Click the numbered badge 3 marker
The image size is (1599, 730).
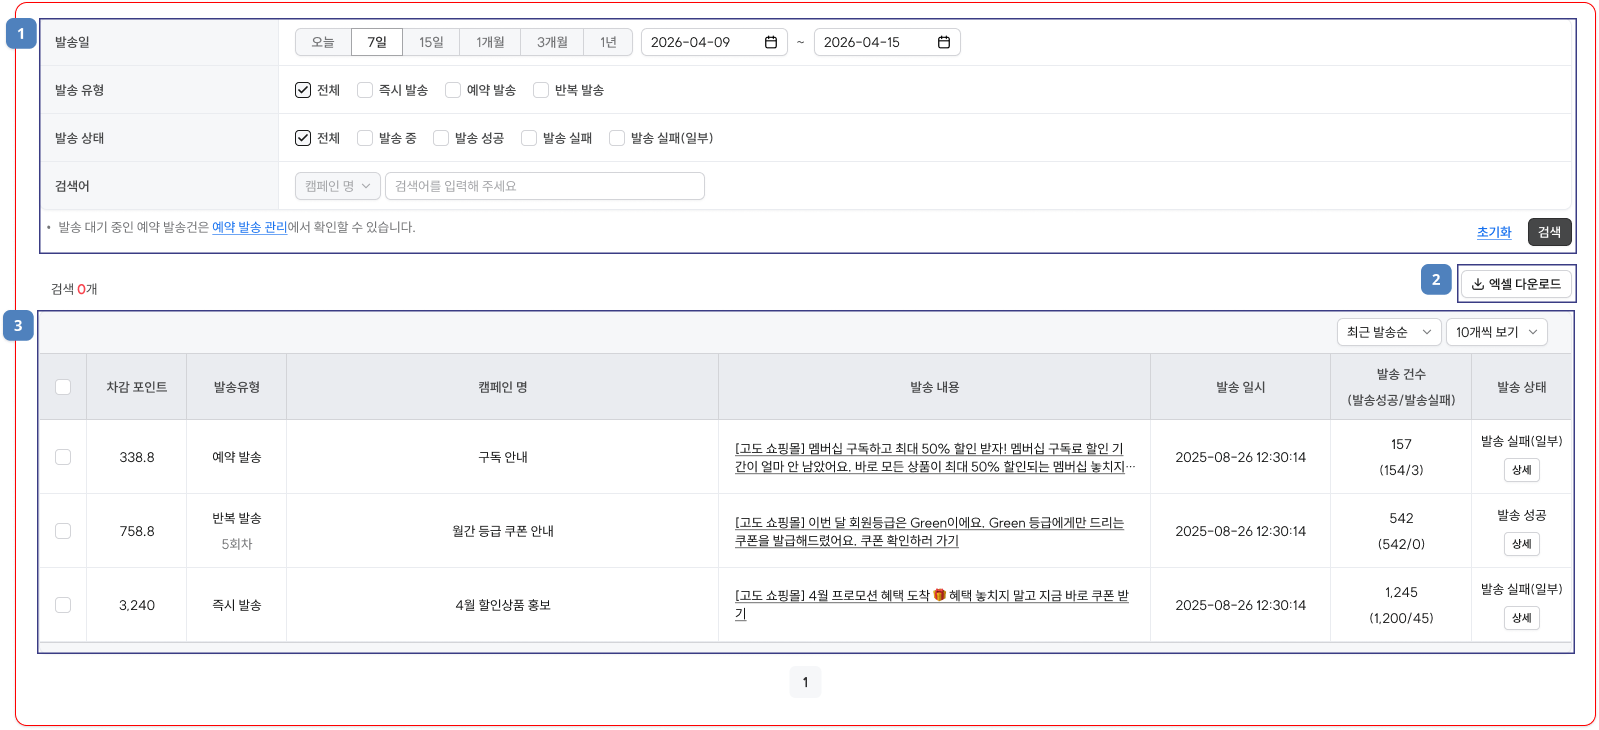(x=18, y=326)
